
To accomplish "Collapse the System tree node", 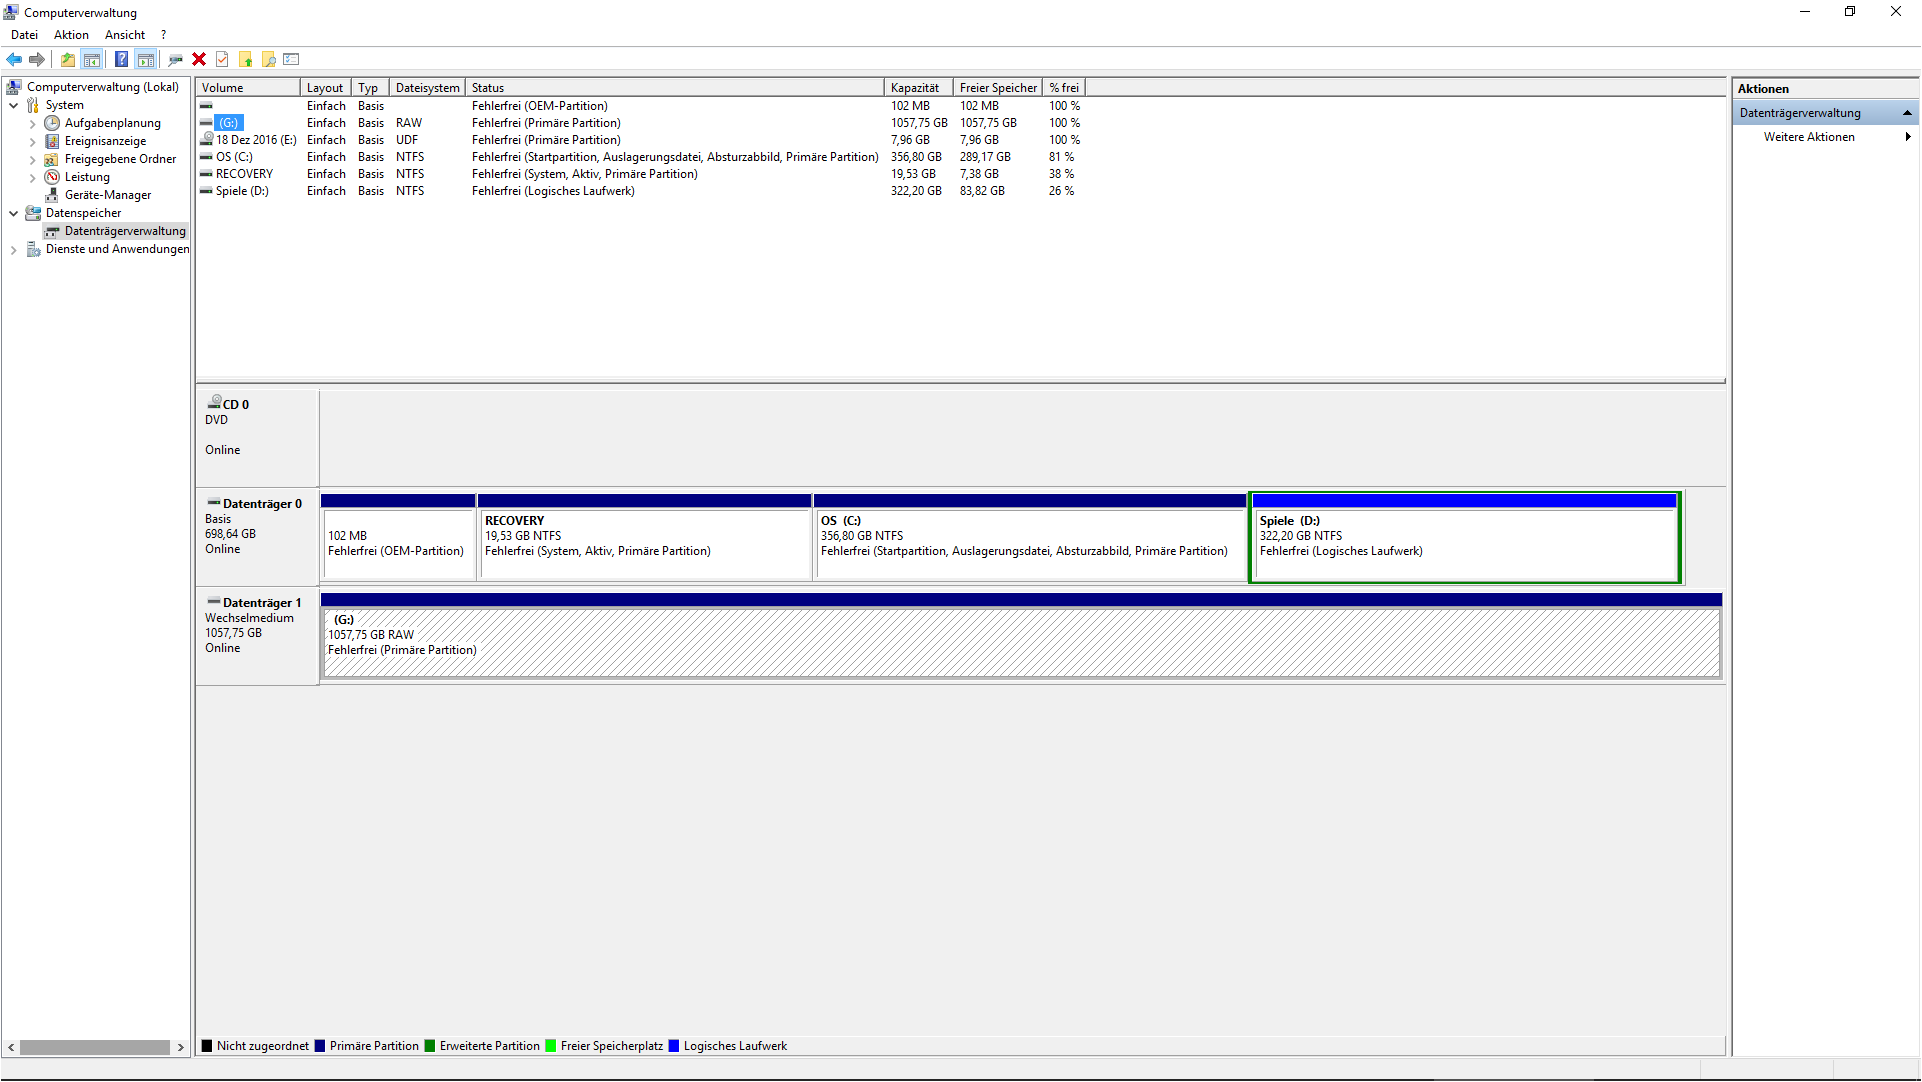I will click(x=14, y=105).
